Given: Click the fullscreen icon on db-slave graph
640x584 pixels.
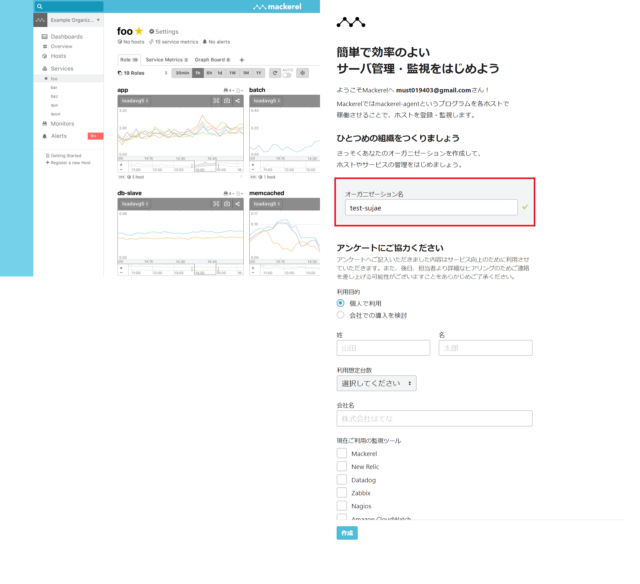Looking at the screenshot, I should pyautogui.click(x=216, y=204).
